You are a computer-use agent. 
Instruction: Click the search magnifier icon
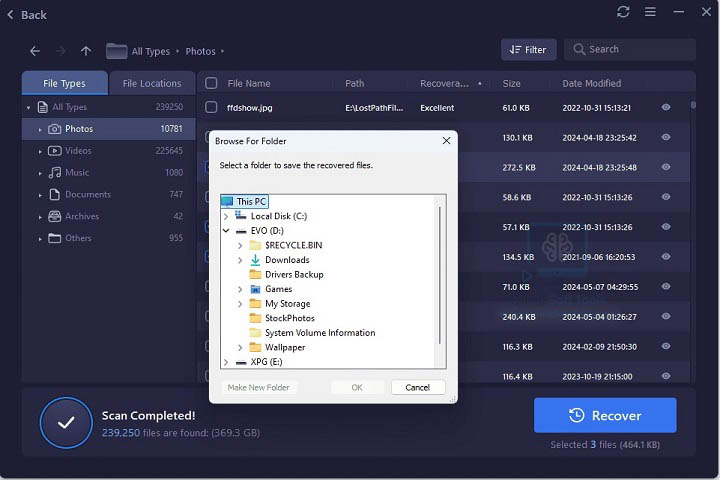[x=579, y=49]
